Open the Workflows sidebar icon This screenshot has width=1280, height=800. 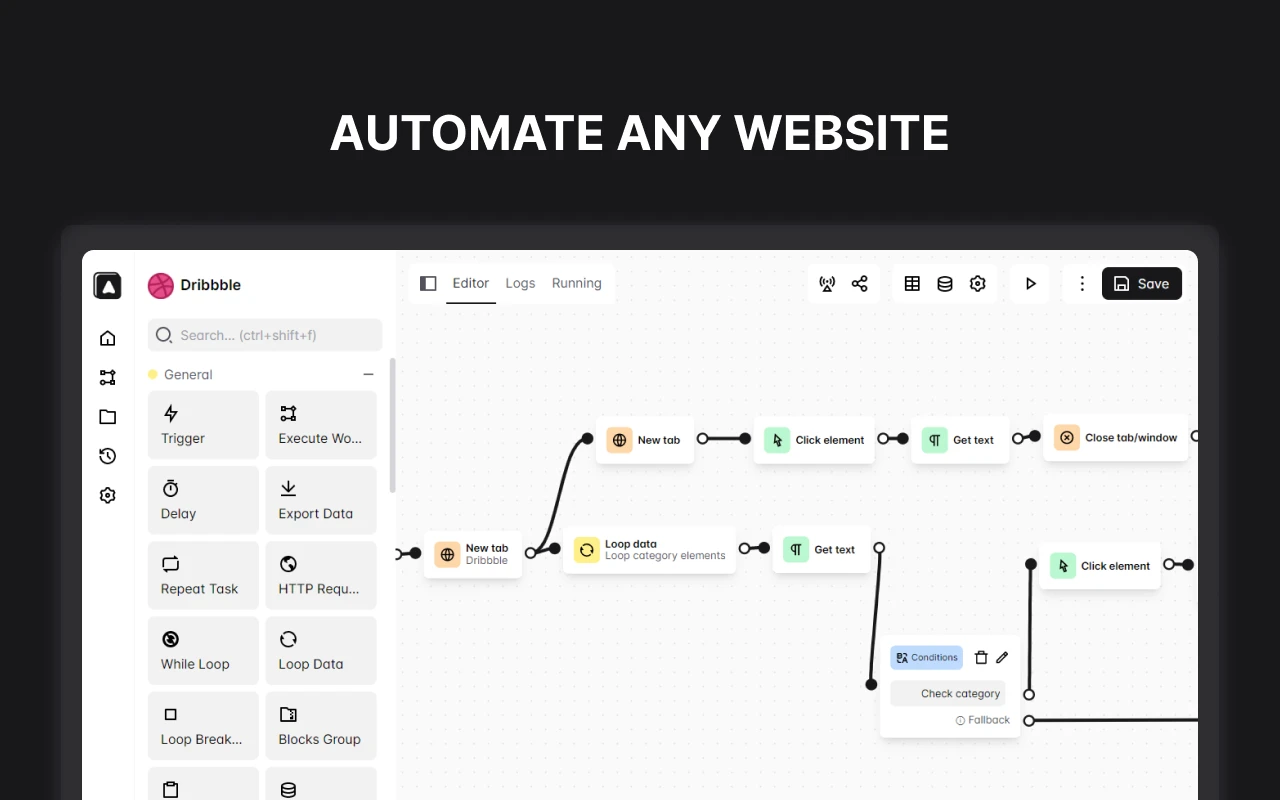108,377
